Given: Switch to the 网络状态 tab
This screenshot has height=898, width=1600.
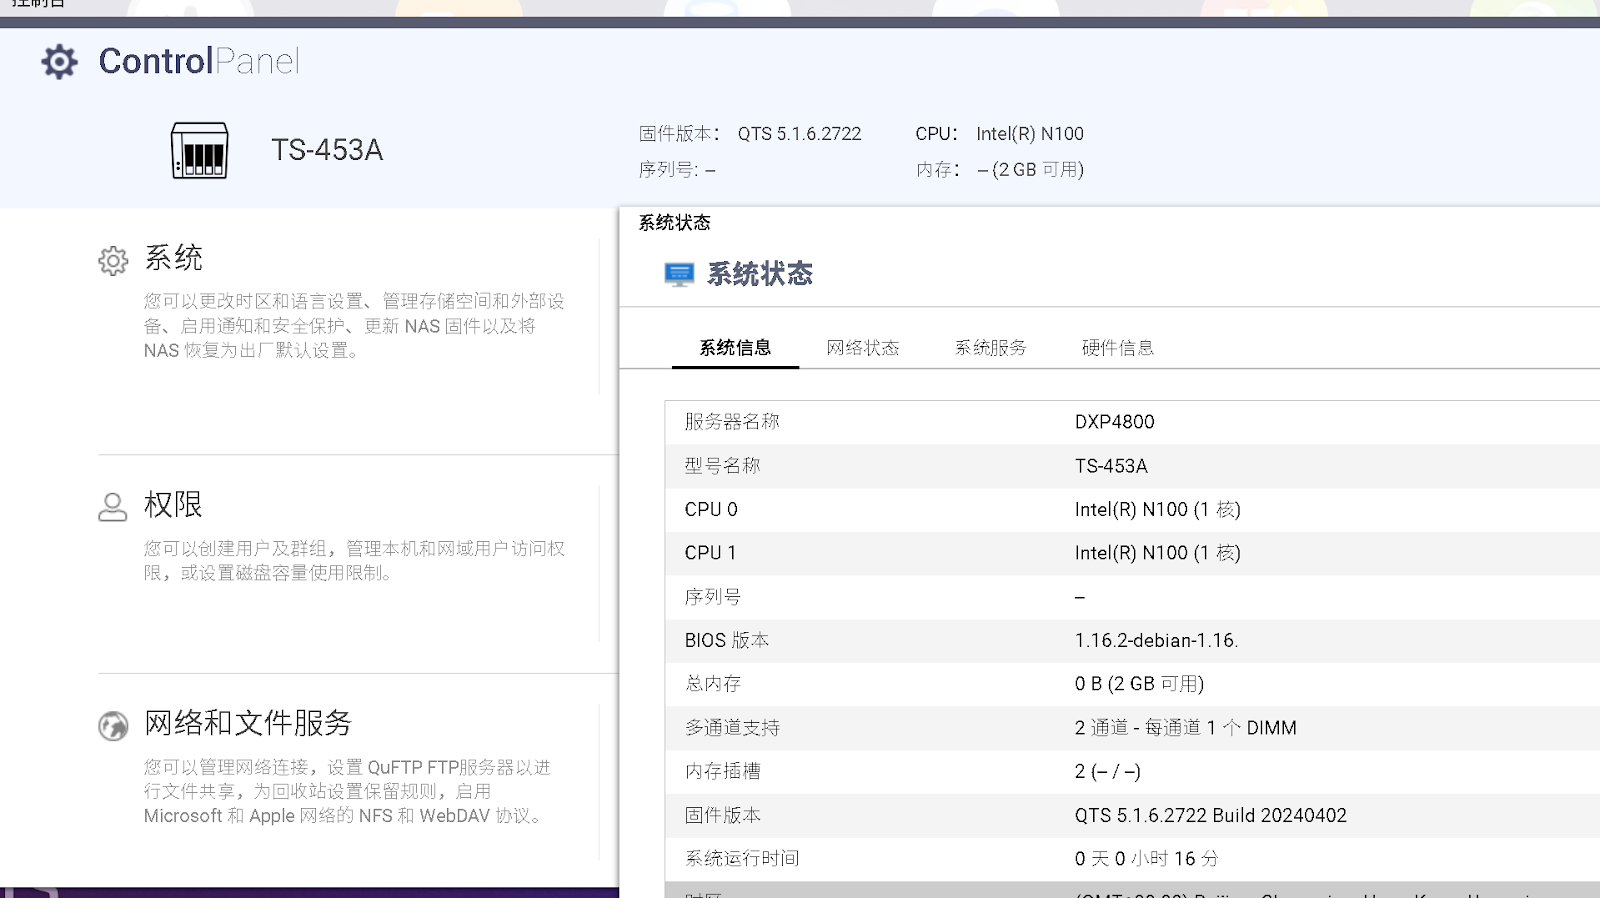Looking at the screenshot, I should pos(863,348).
